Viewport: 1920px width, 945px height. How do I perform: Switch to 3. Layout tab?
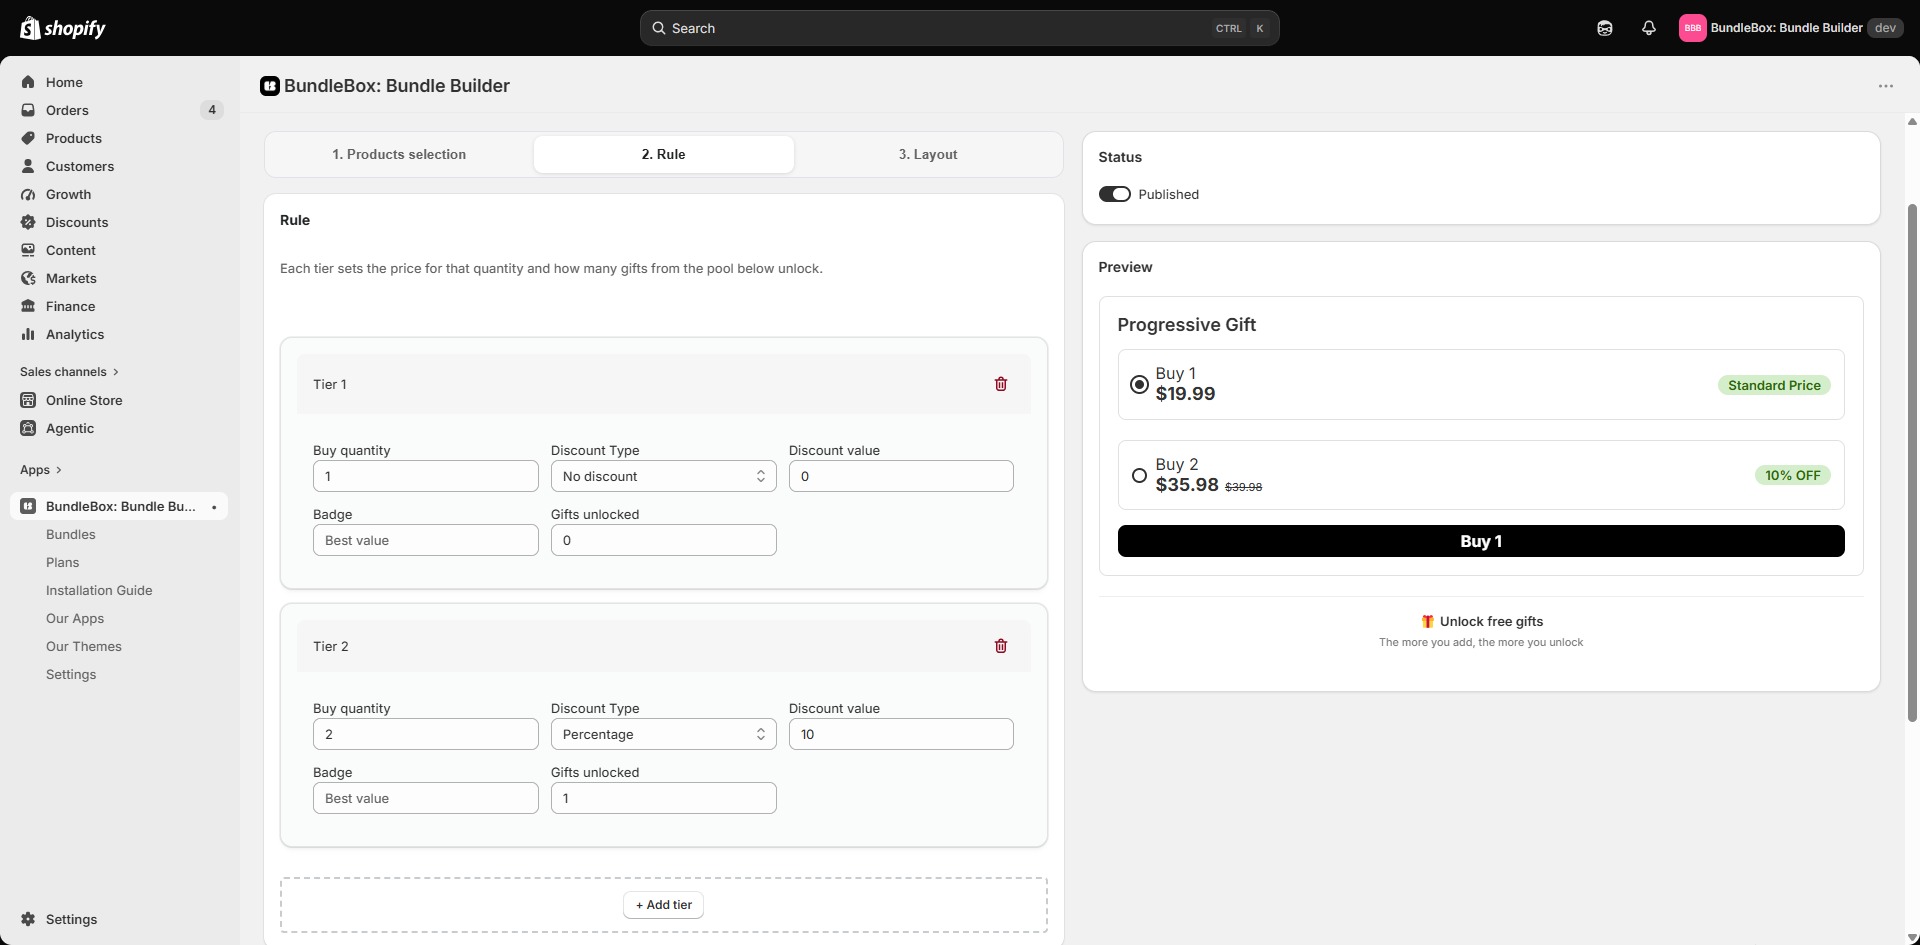927,154
